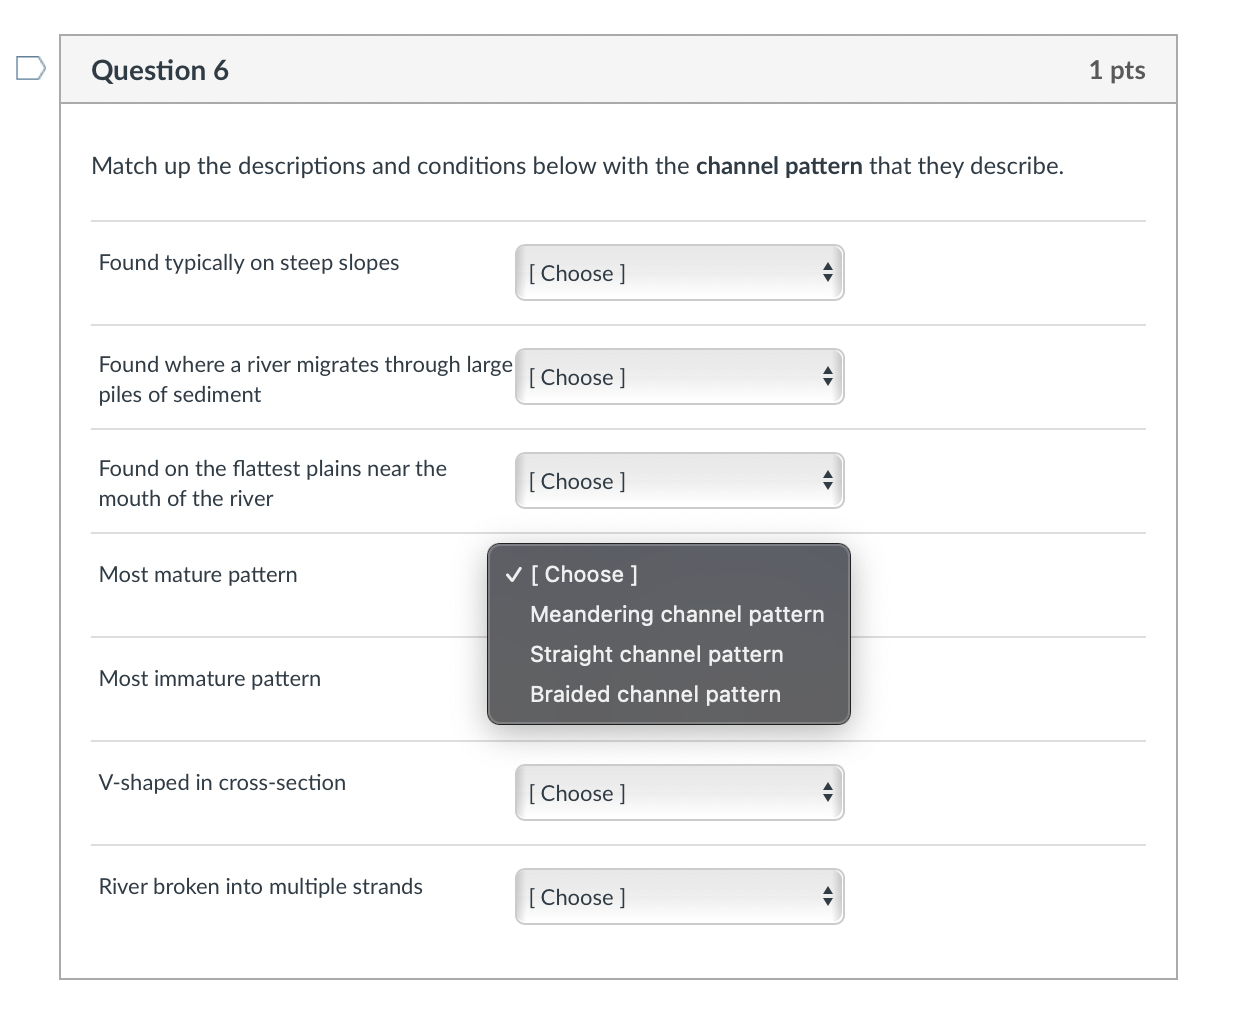Click the arrows on the multiple strands dropdown
The width and height of the screenshot is (1248, 1020).
pos(827,897)
